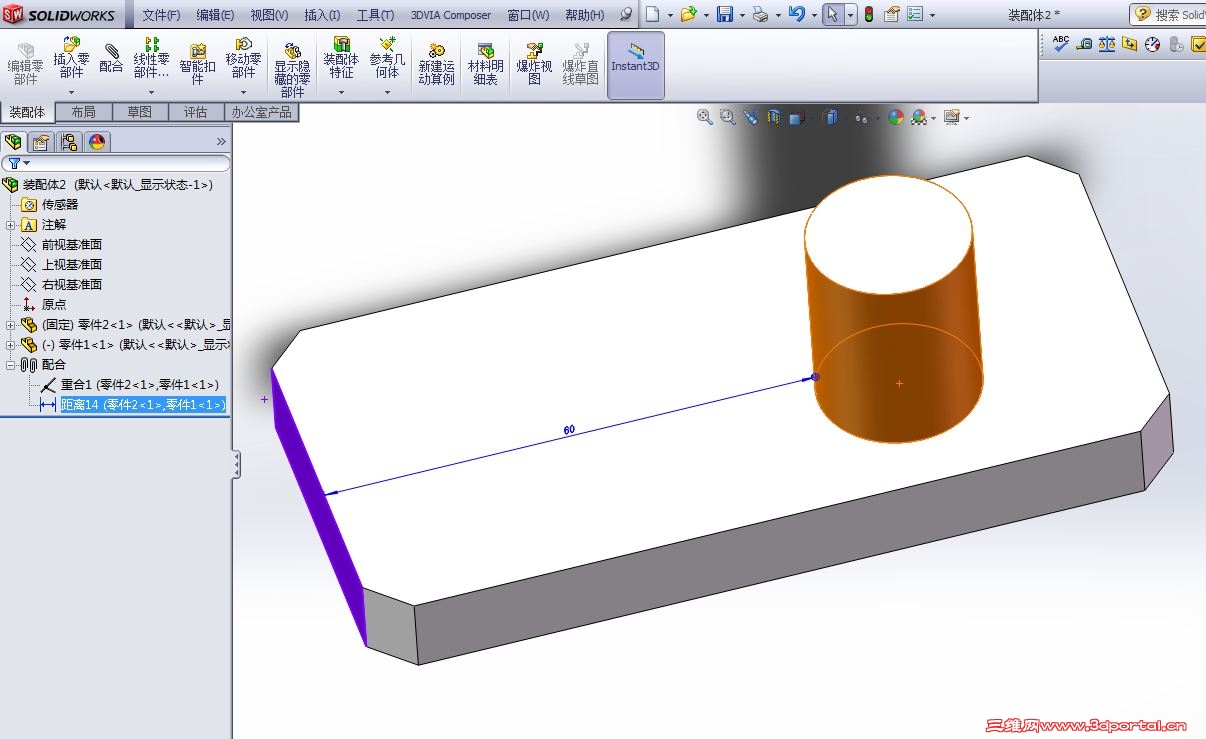Open the 3DVIA Composer menu
The width and height of the screenshot is (1206, 739).
click(x=451, y=15)
